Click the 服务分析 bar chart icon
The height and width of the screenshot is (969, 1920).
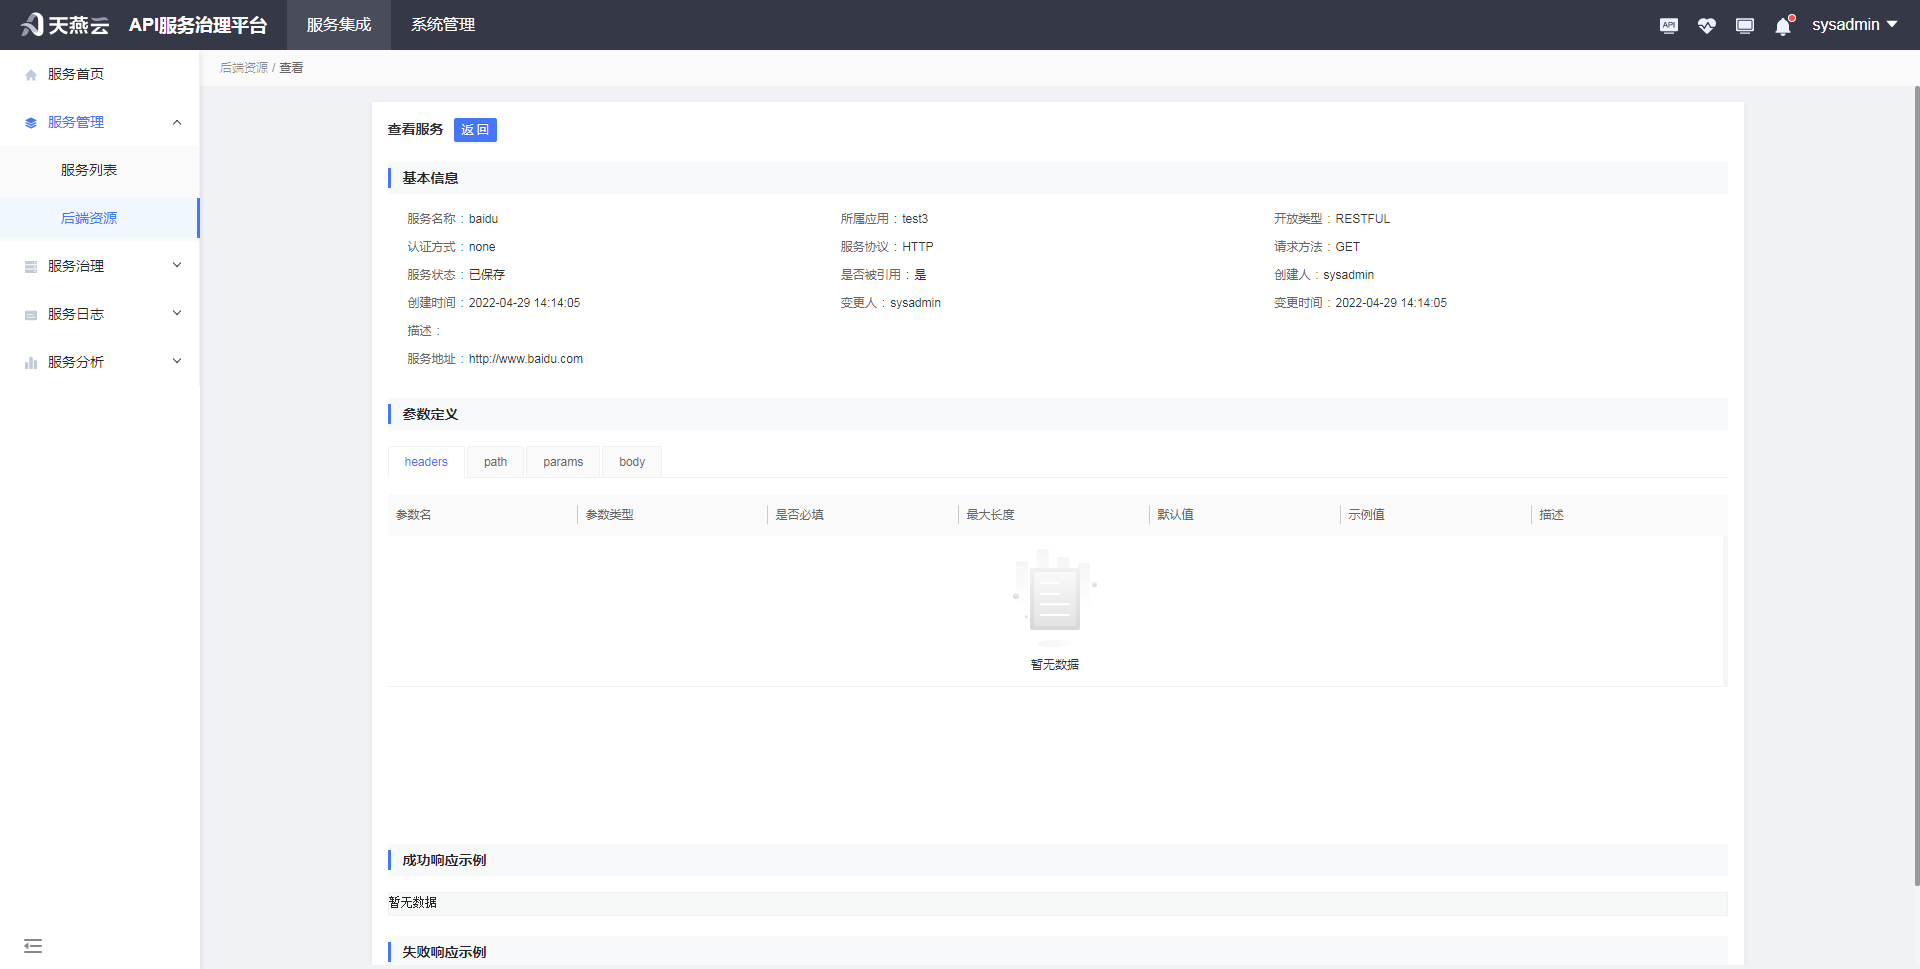(x=30, y=362)
